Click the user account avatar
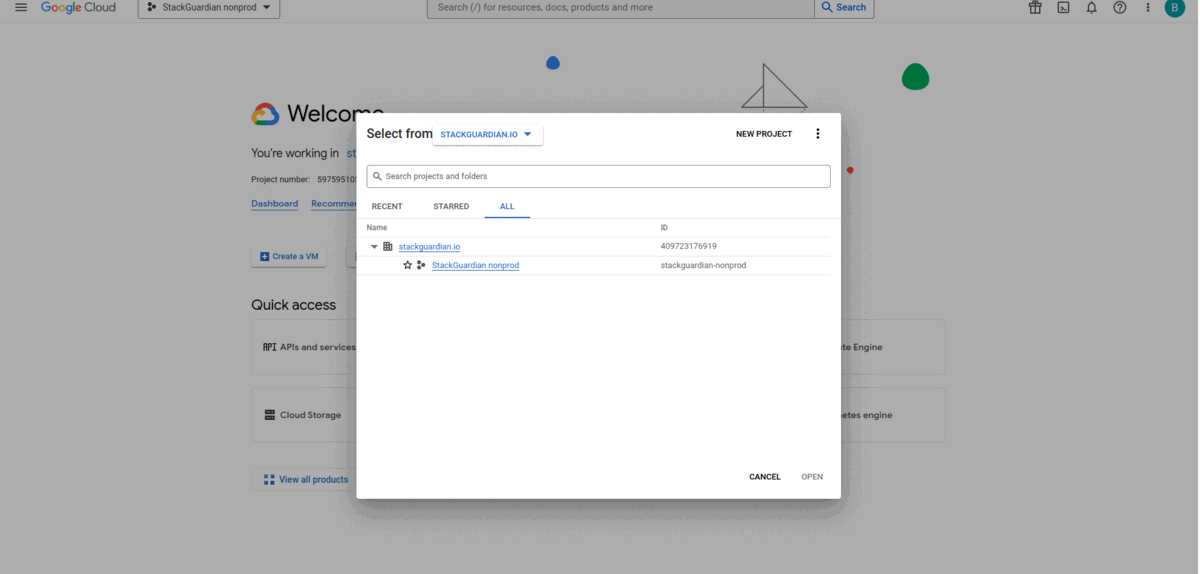 click(1174, 7)
